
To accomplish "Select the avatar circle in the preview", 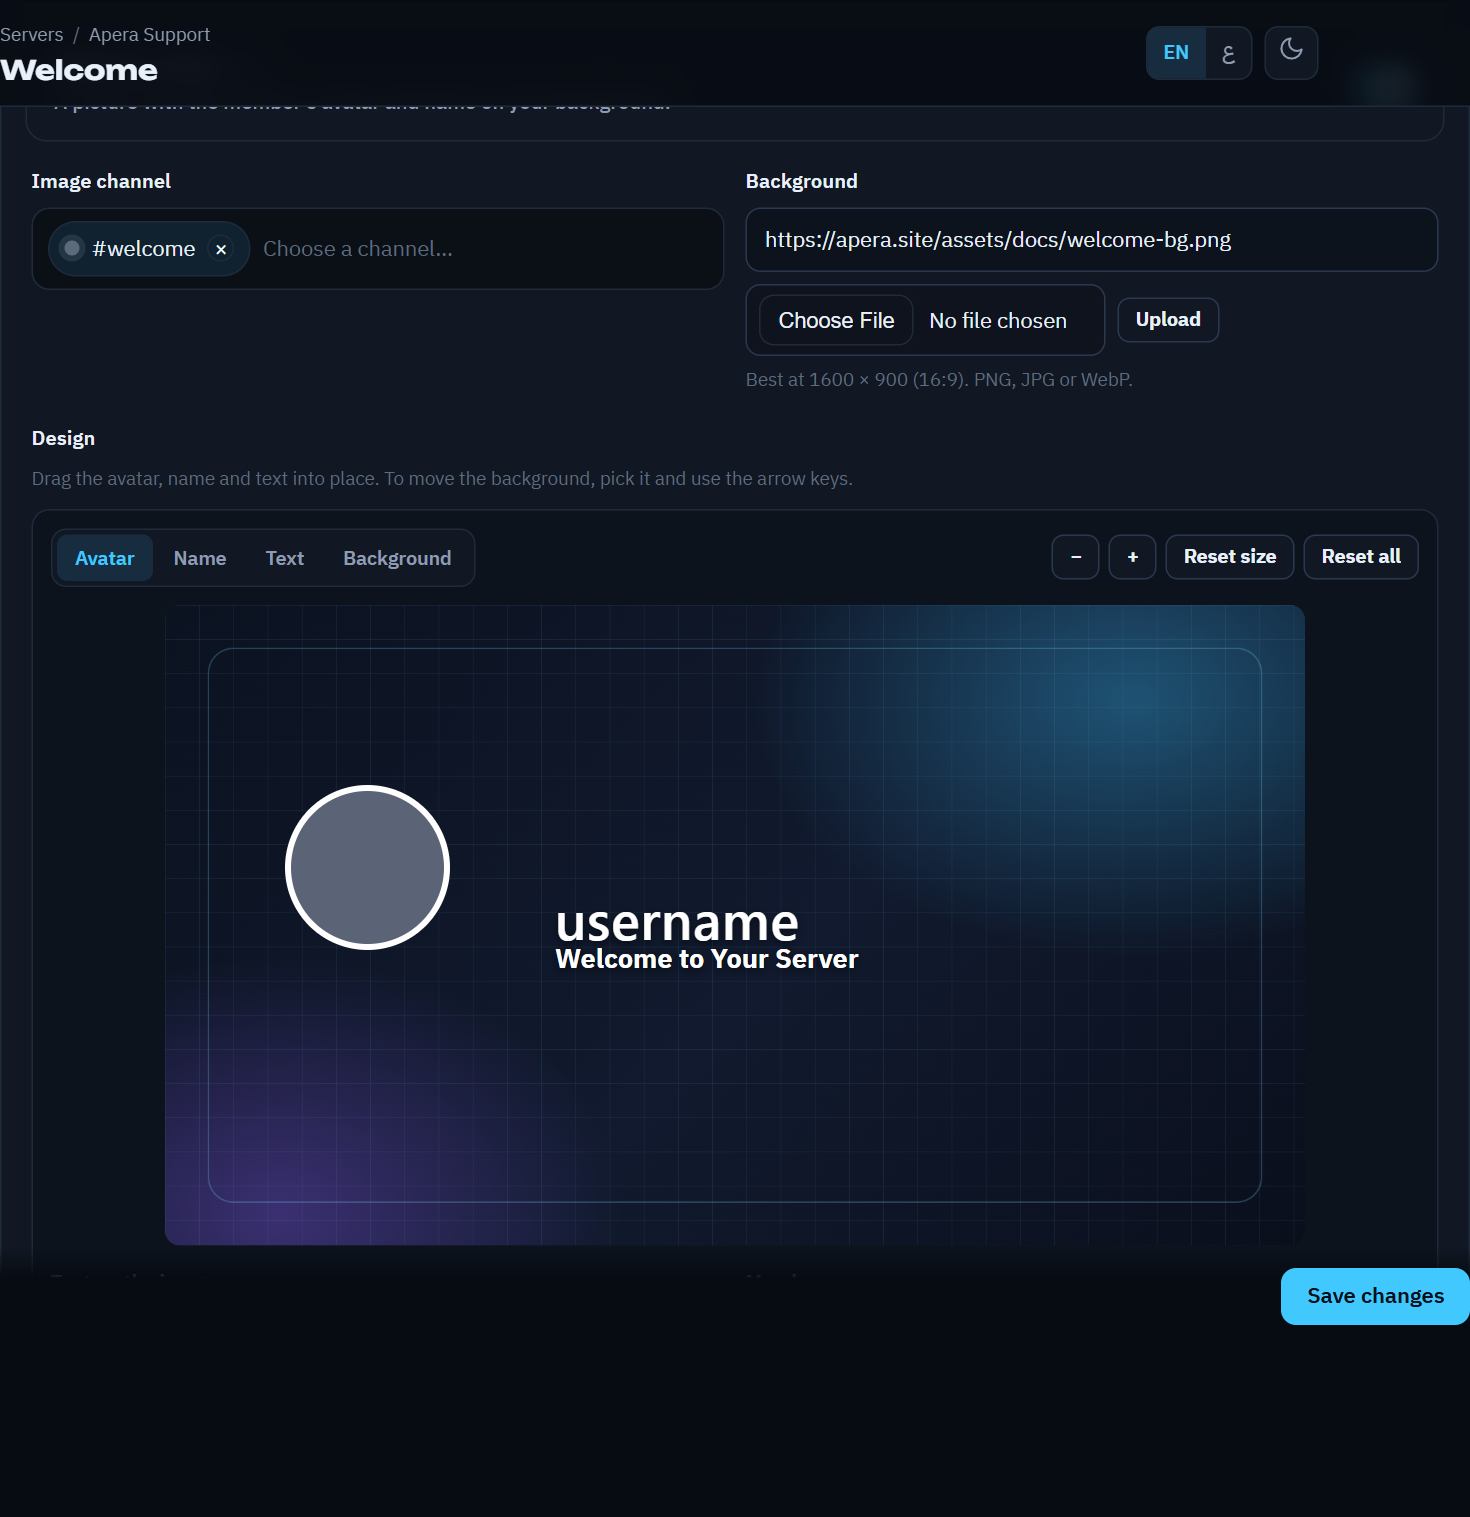I will [x=368, y=867].
